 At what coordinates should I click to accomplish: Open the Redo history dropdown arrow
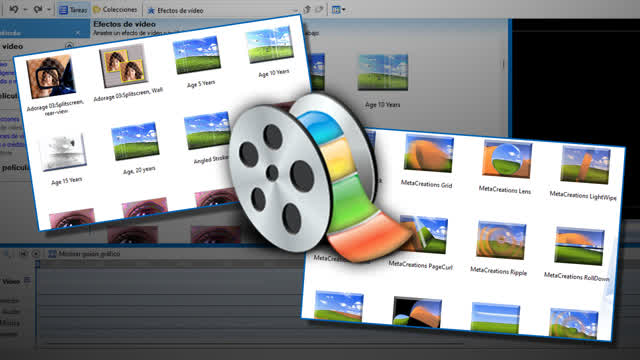(49, 9)
